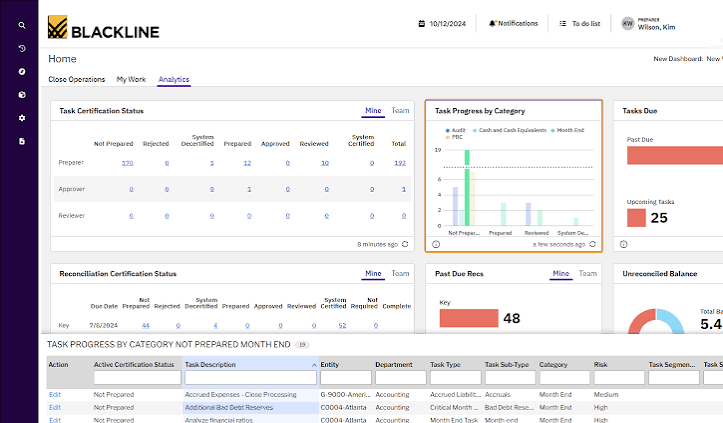
Task: Select the Analytics tab
Action: [174, 79]
